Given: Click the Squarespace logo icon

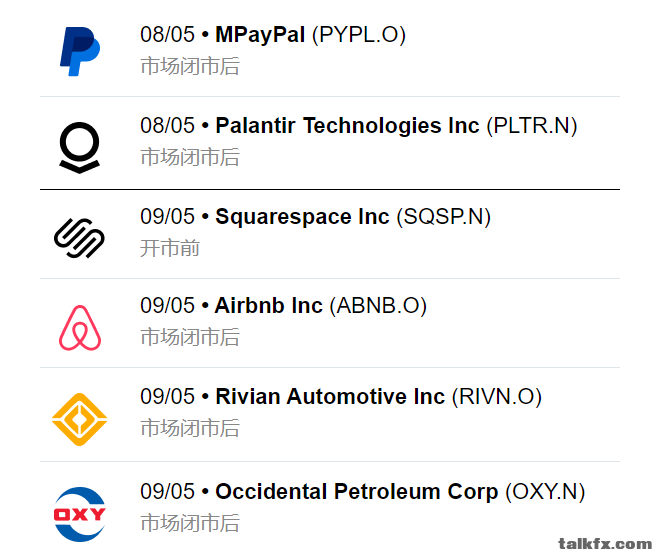Looking at the screenshot, I should (x=79, y=238).
